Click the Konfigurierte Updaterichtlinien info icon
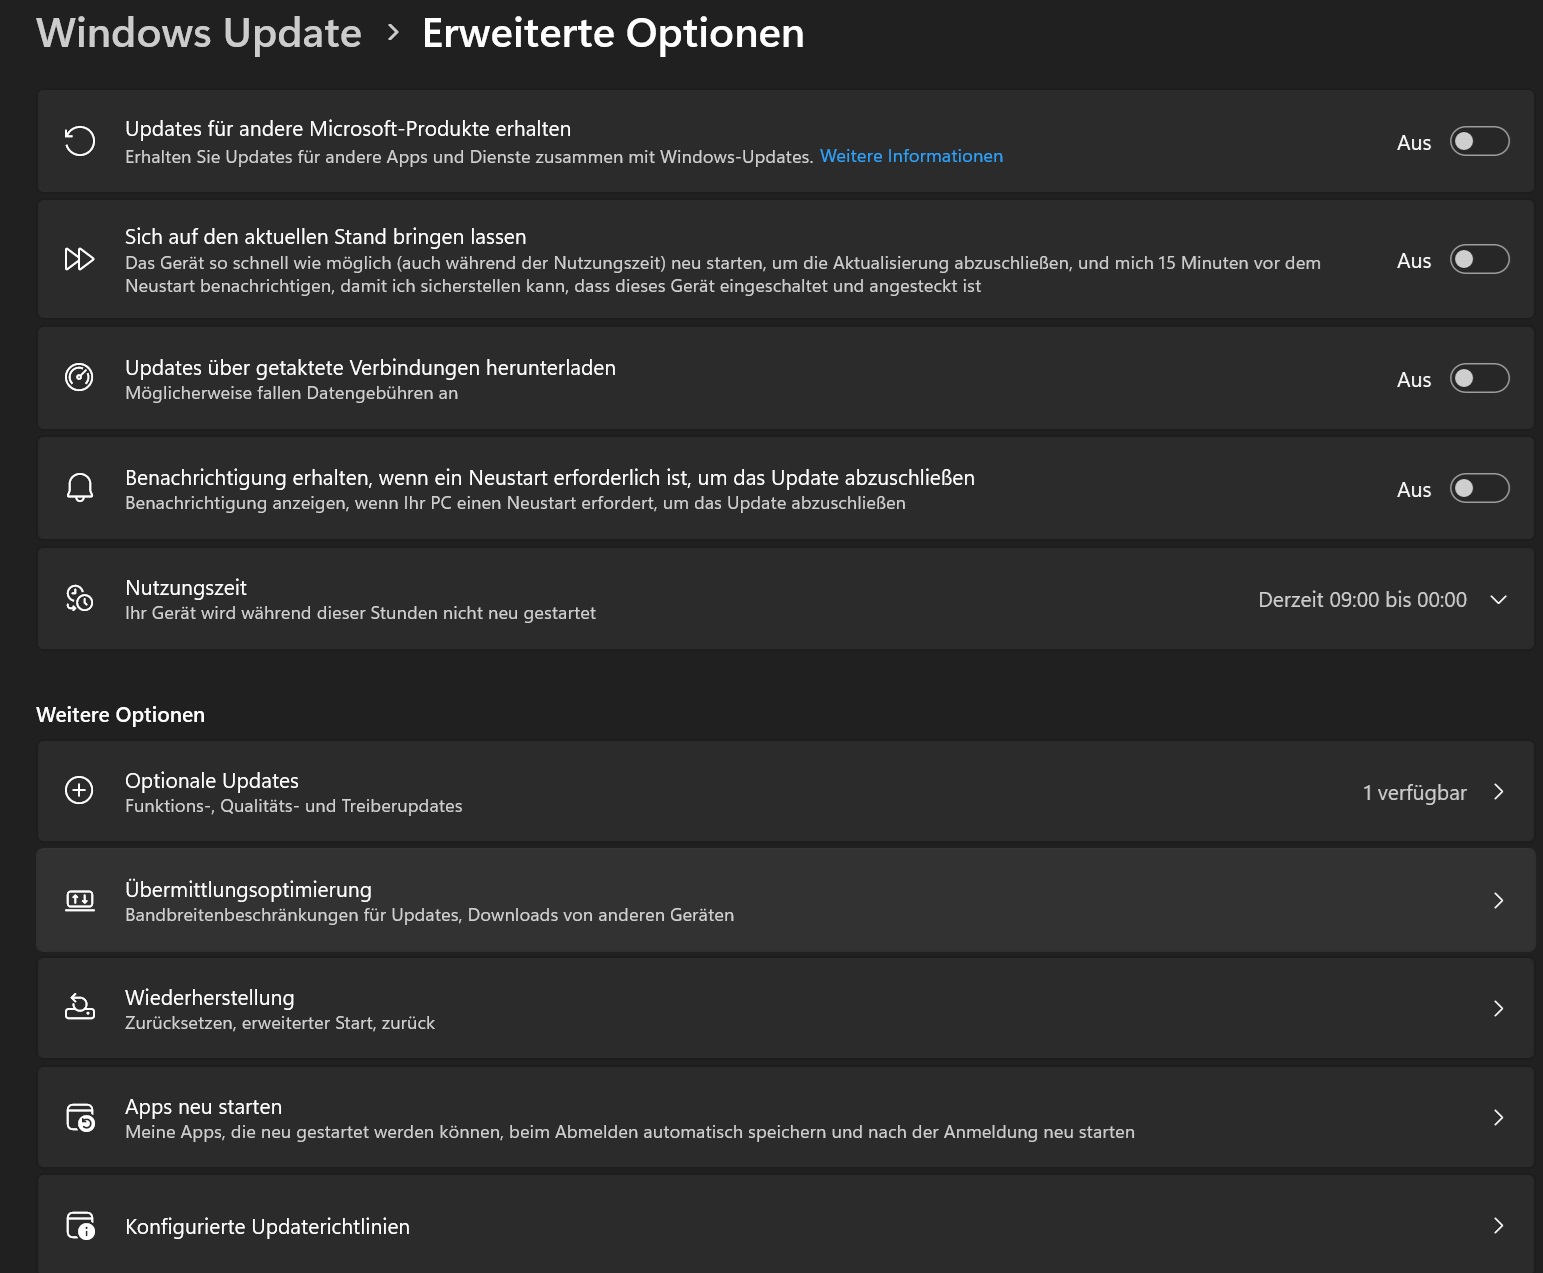This screenshot has width=1543, height=1273. 80,1225
